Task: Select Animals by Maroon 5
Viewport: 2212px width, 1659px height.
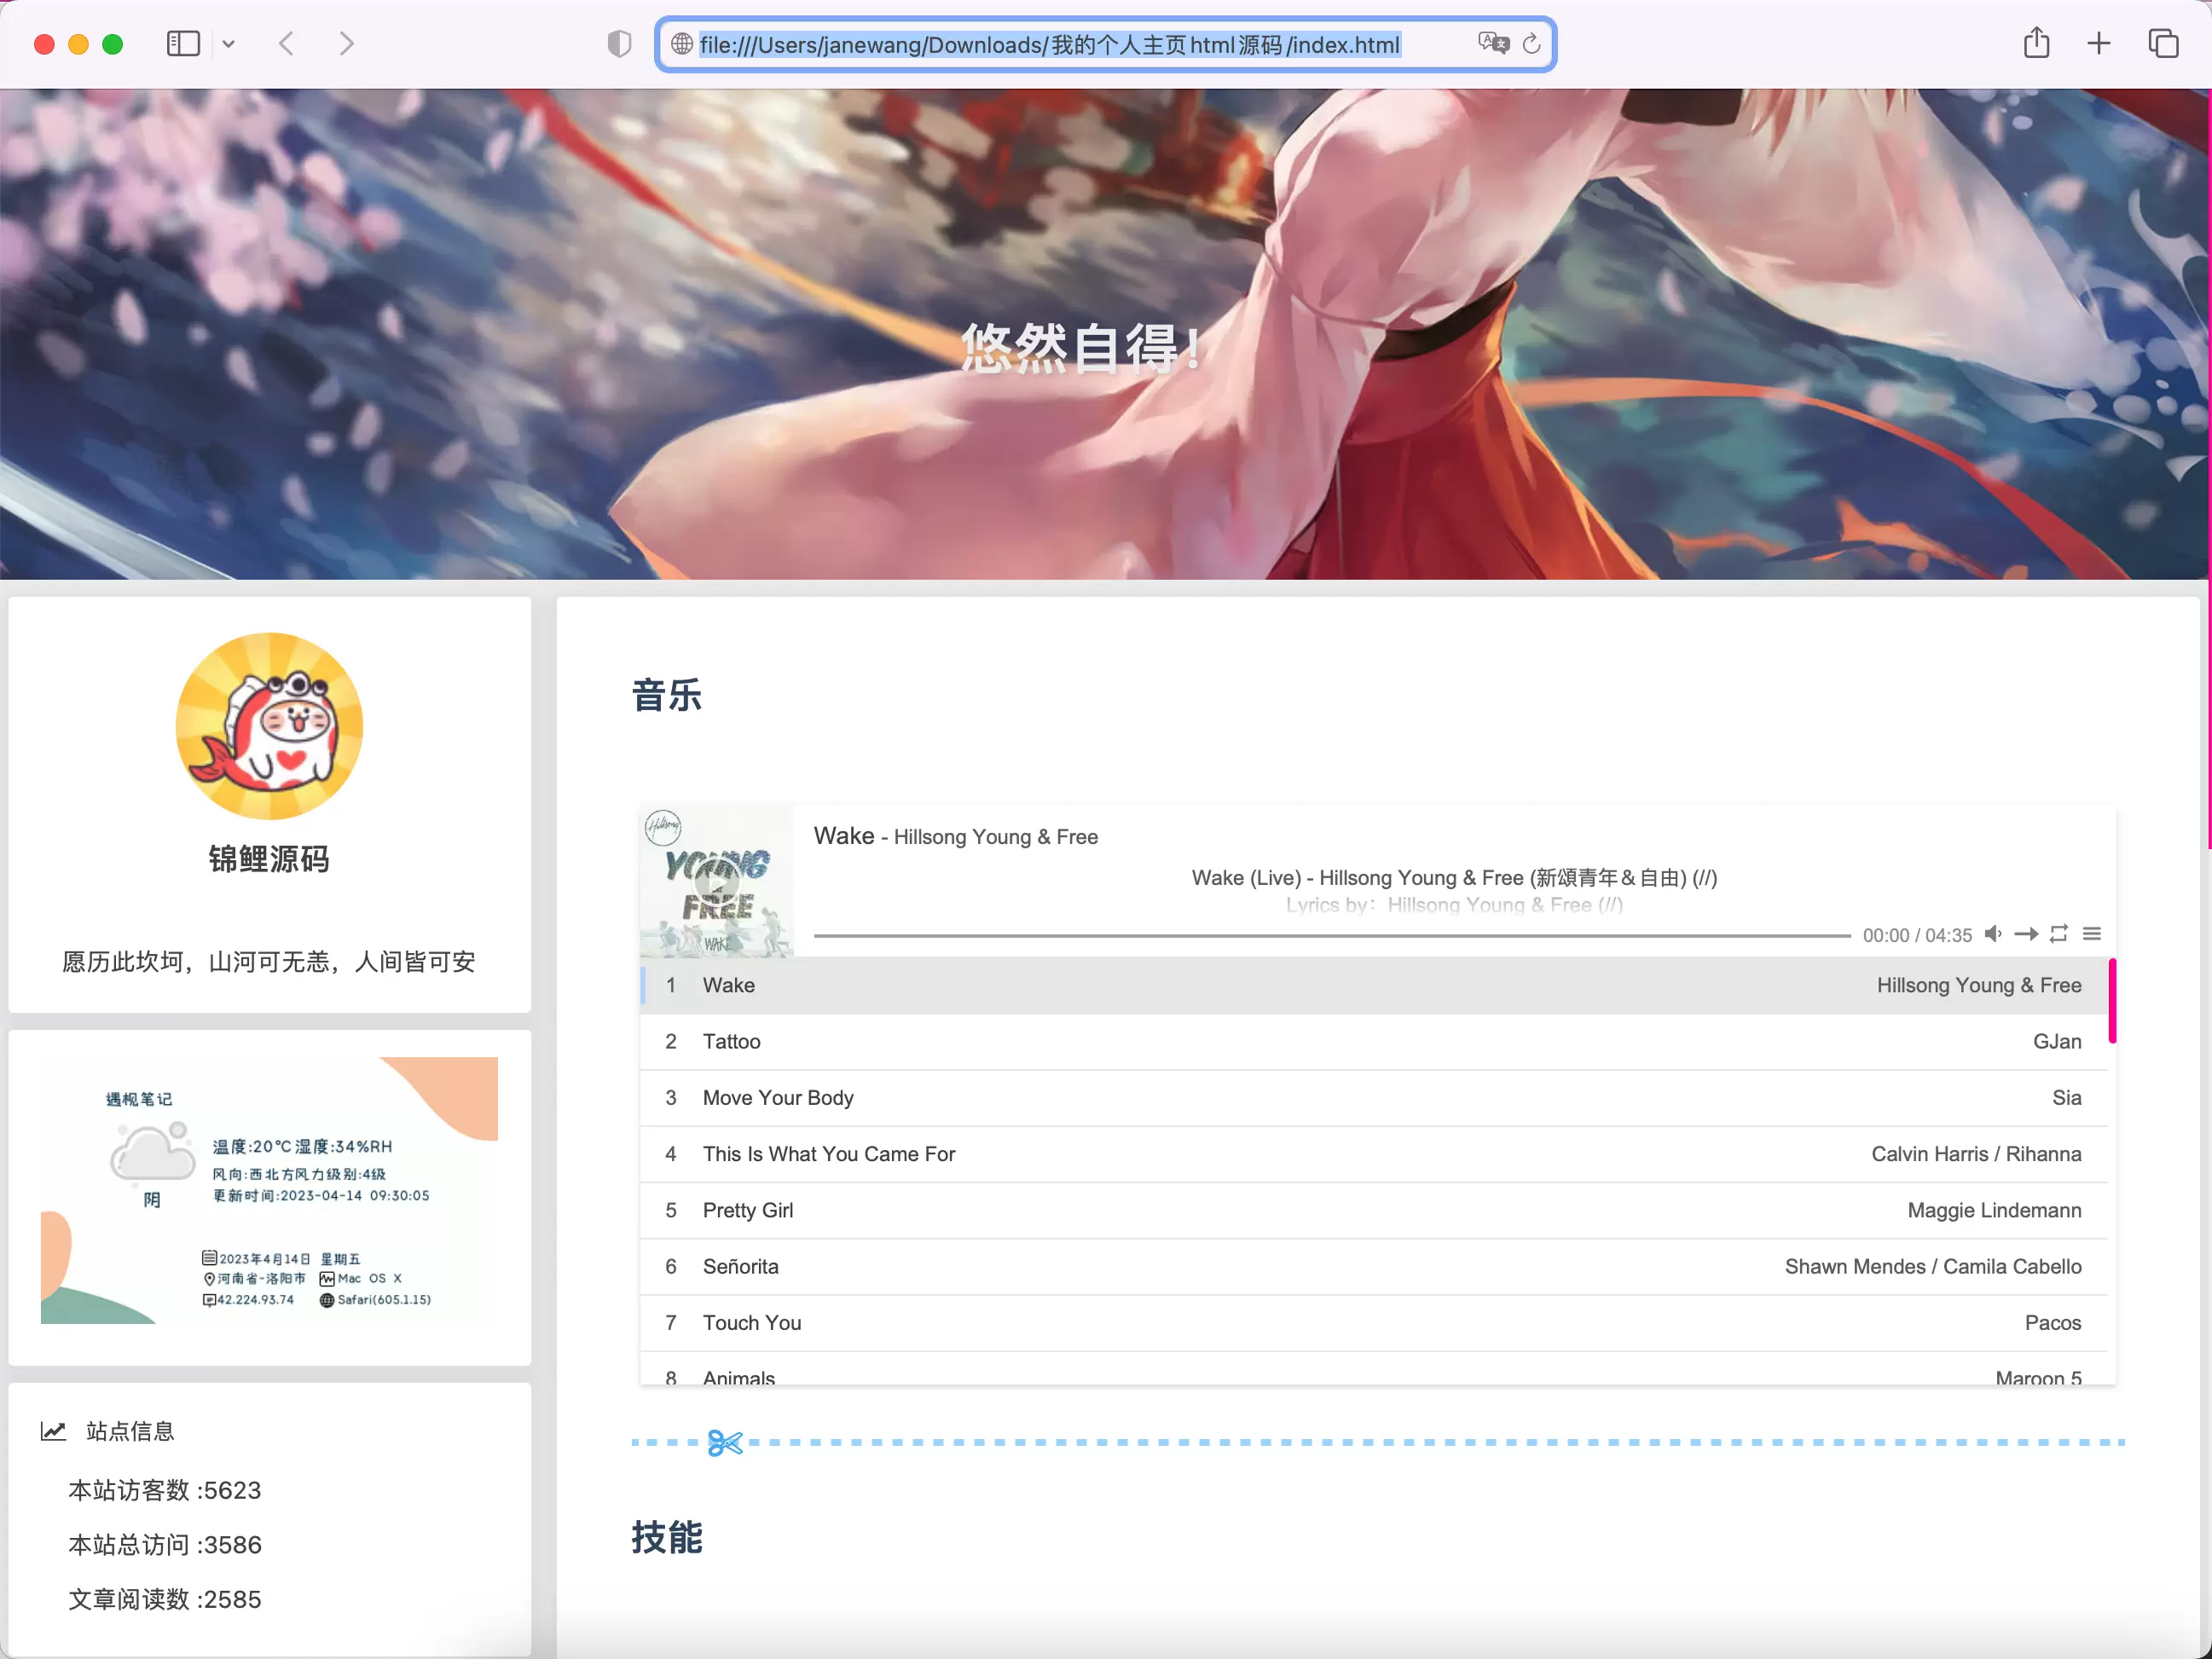Action: point(1374,1370)
